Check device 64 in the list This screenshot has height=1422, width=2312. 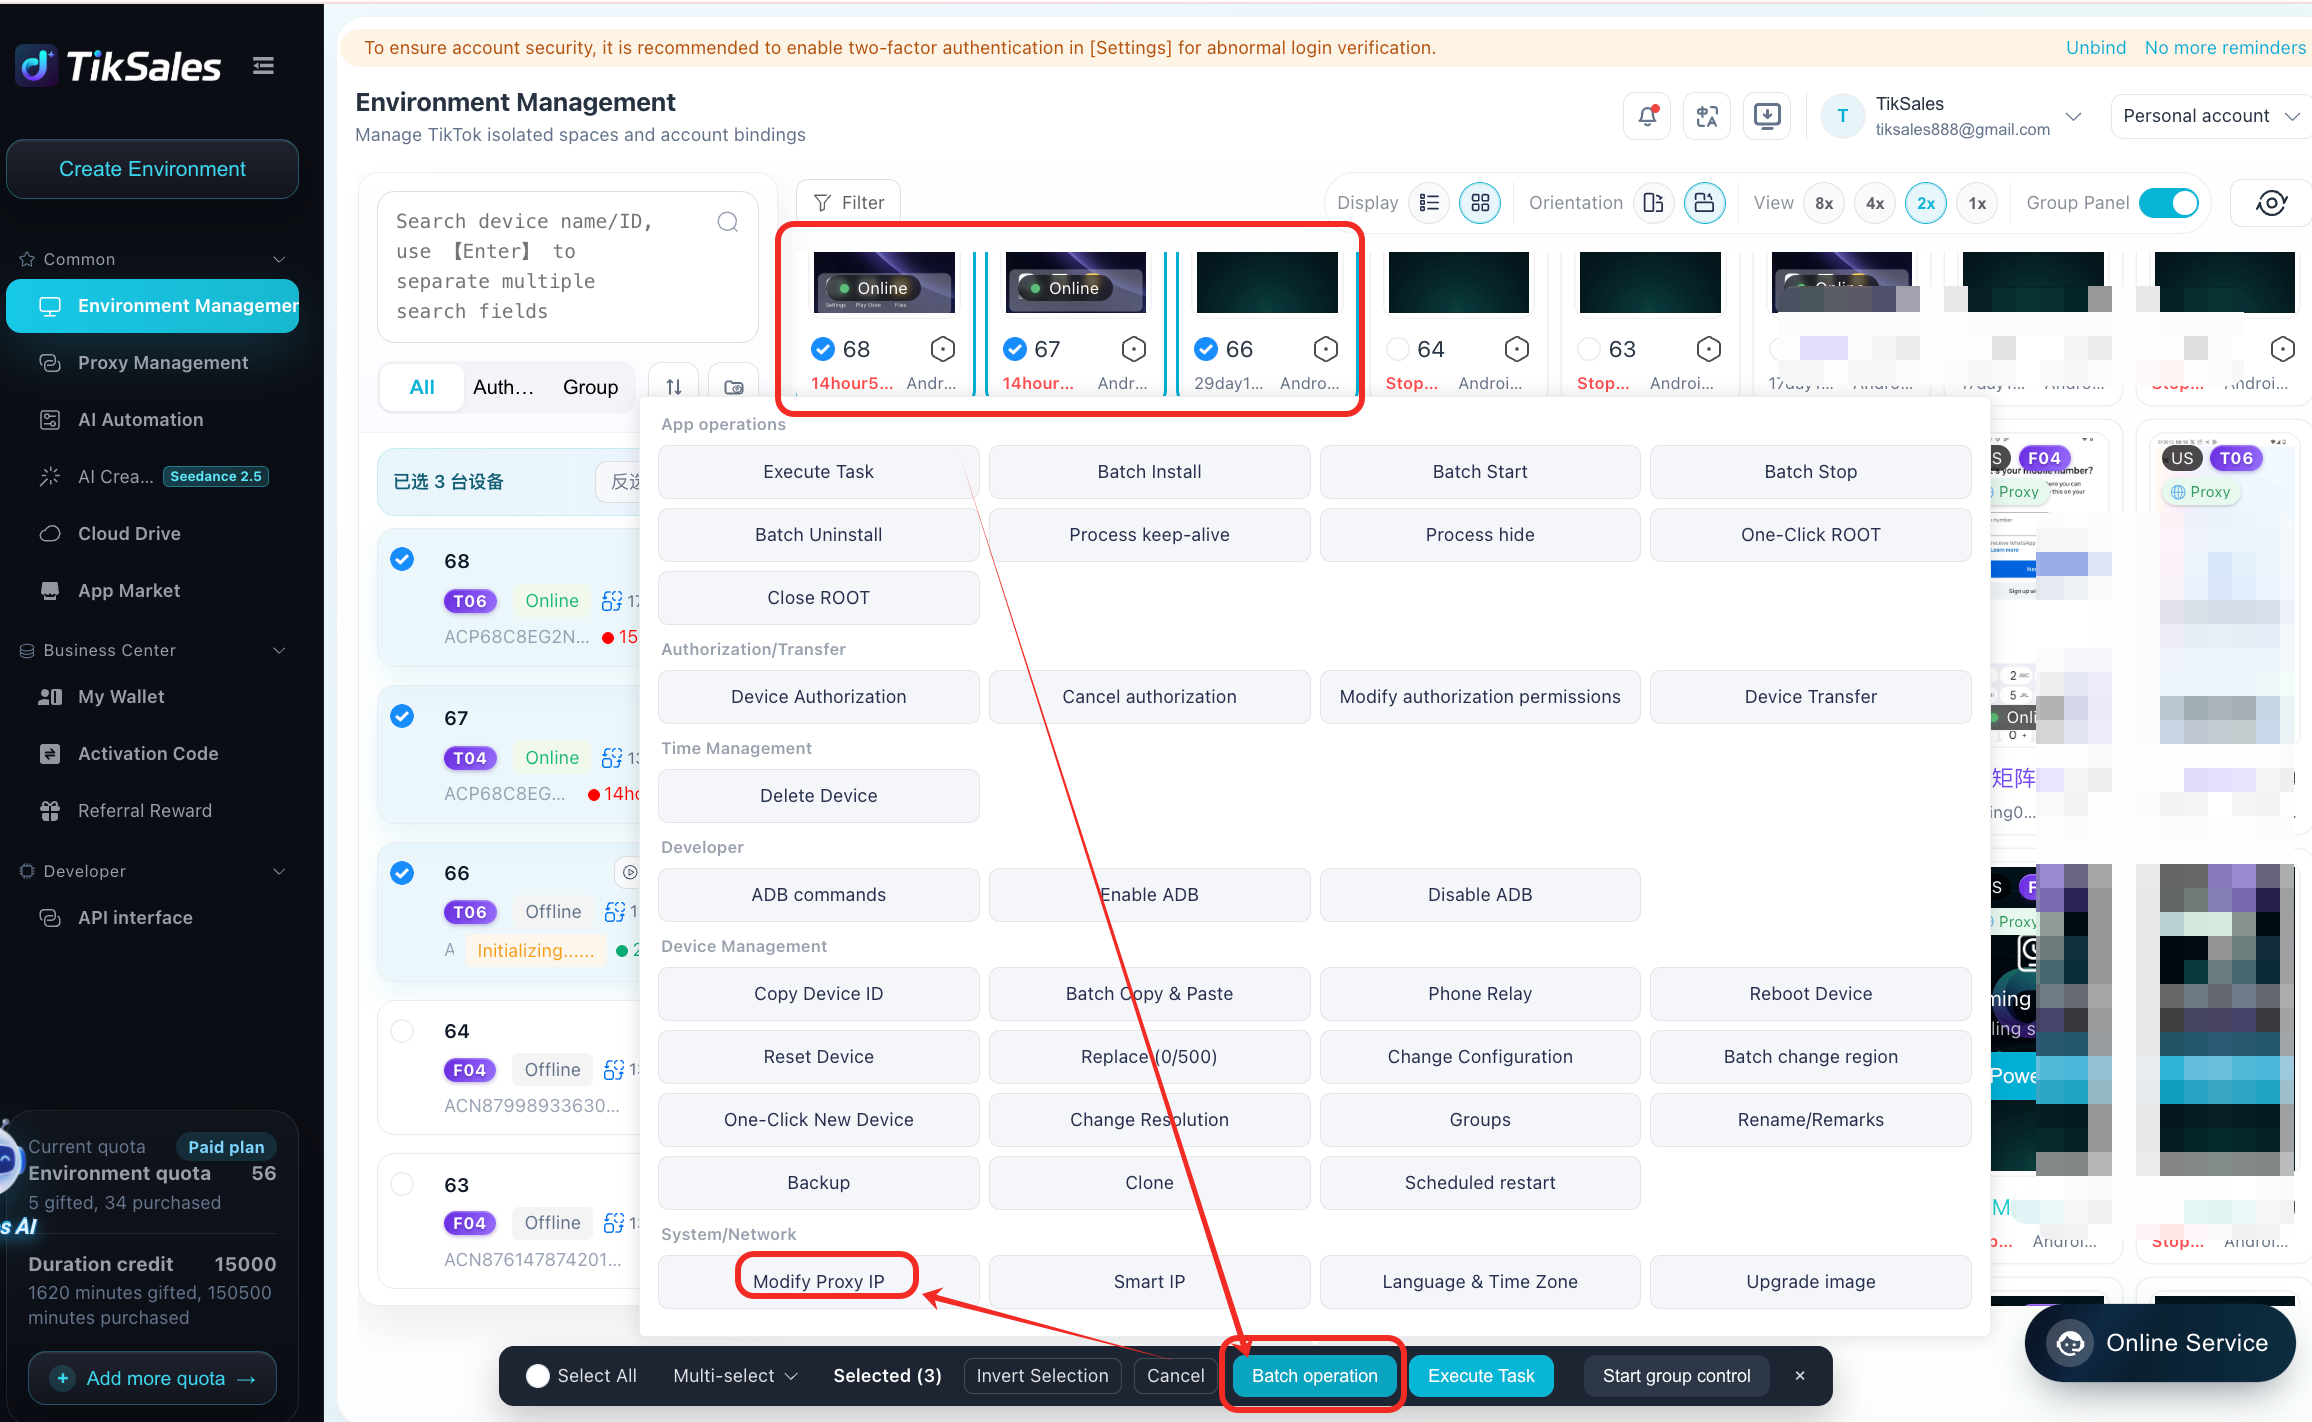402,1031
